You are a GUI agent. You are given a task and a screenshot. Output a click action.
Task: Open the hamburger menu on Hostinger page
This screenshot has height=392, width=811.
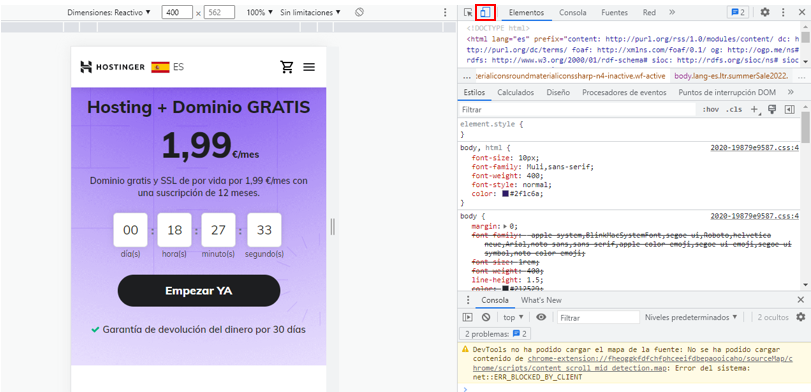pyautogui.click(x=309, y=67)
